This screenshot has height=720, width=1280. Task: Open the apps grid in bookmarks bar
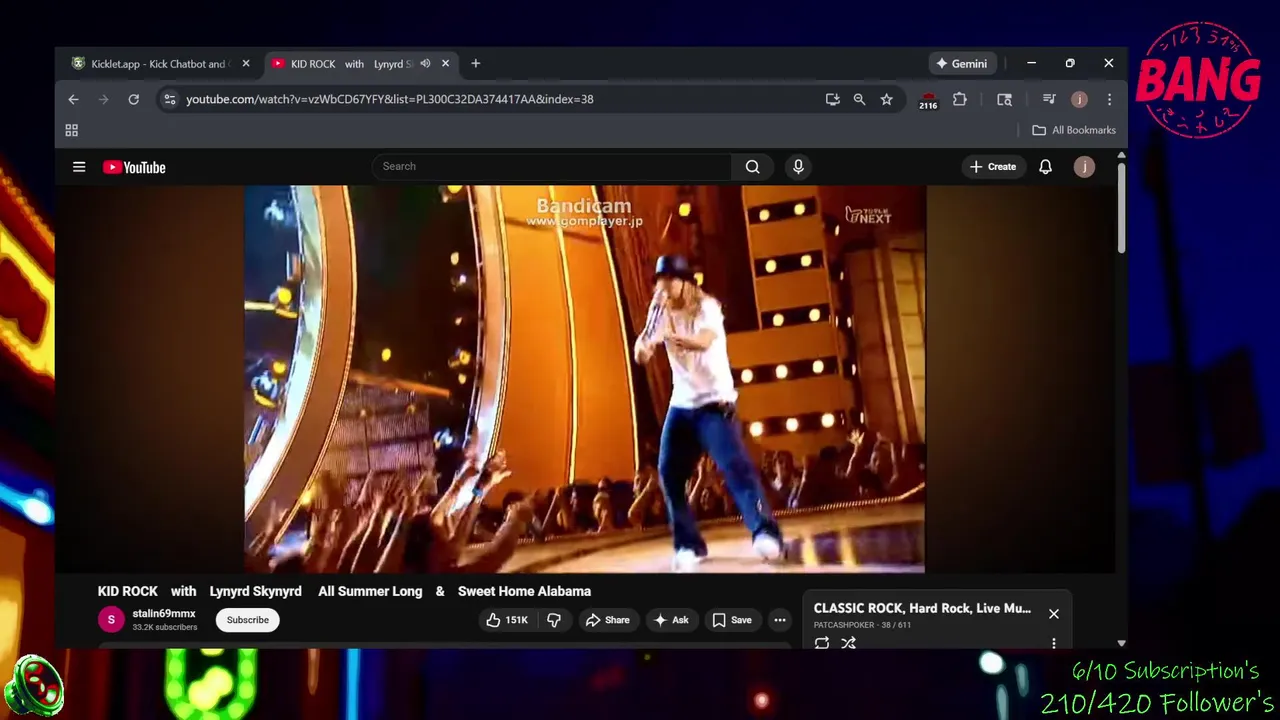[71, 130]
